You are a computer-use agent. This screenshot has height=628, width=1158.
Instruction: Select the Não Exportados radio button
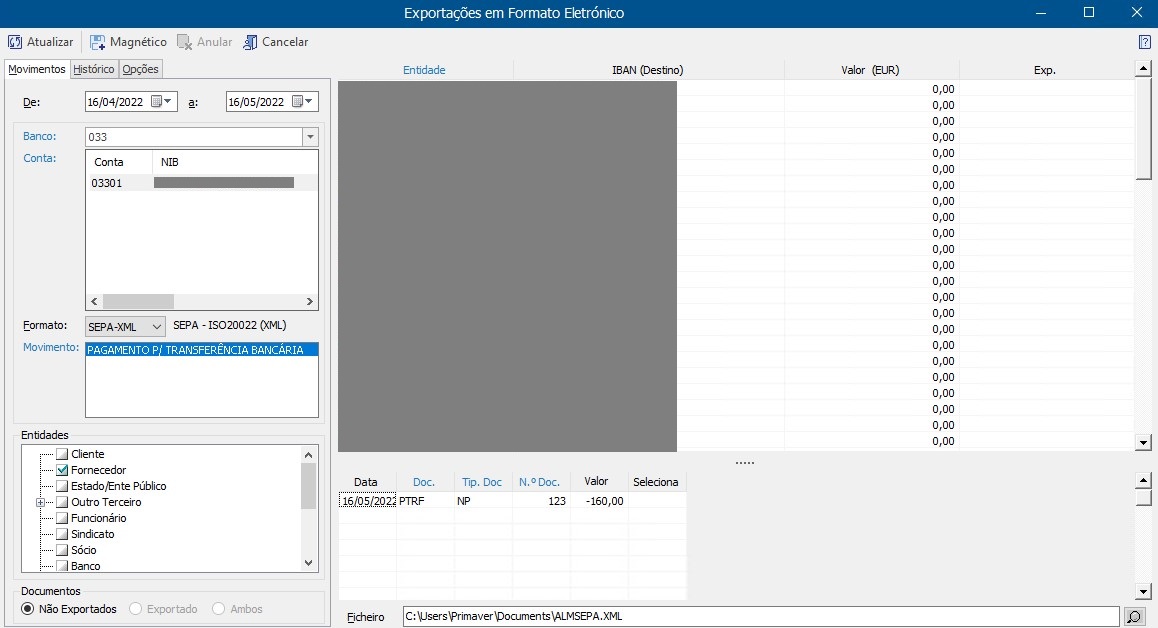(28, 609)
